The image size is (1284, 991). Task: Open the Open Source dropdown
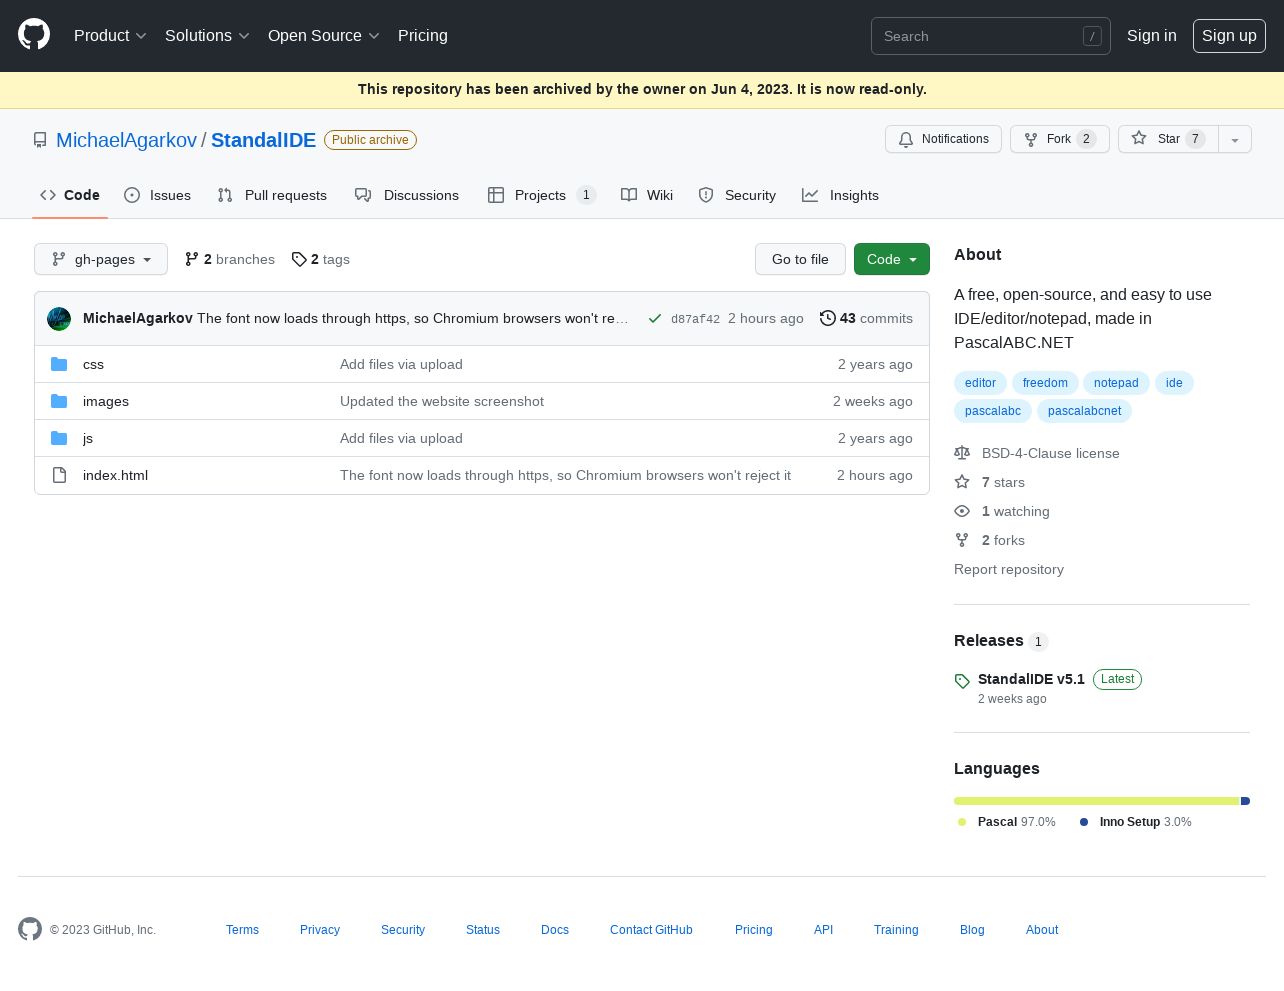[x=324, y=35]
